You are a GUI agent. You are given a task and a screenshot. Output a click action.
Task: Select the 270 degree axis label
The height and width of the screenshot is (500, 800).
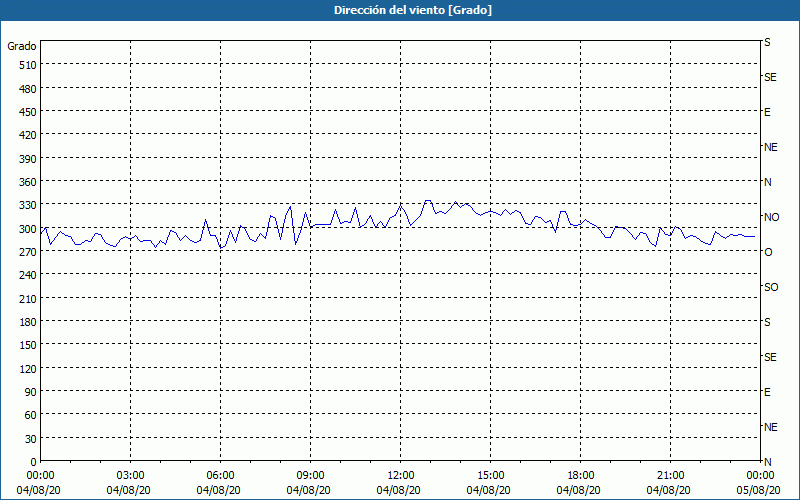[29, 252]
